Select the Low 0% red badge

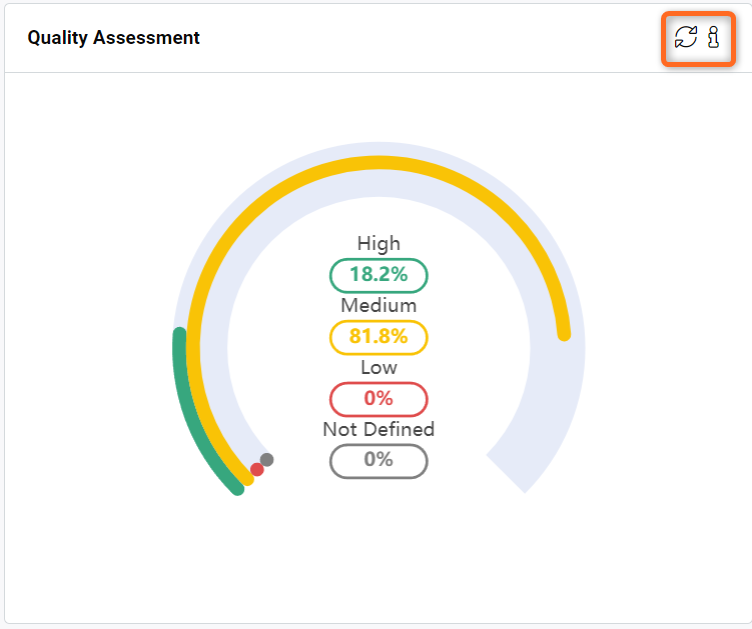click(378, 399)
